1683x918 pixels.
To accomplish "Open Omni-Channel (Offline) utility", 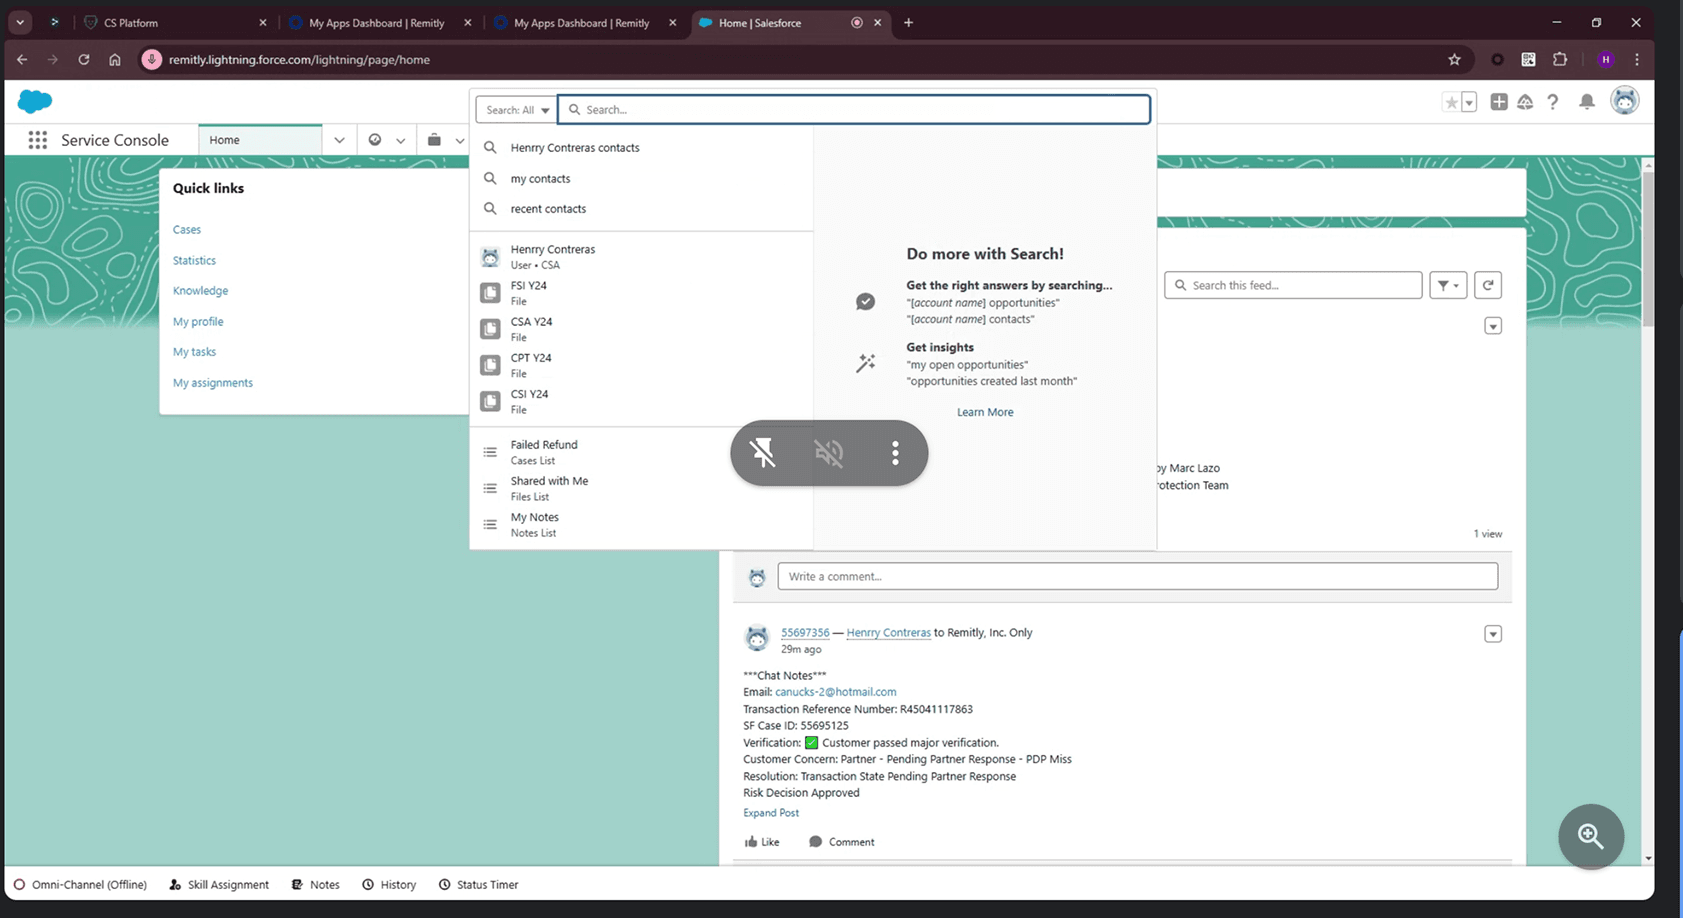I will tap(80, 885).
